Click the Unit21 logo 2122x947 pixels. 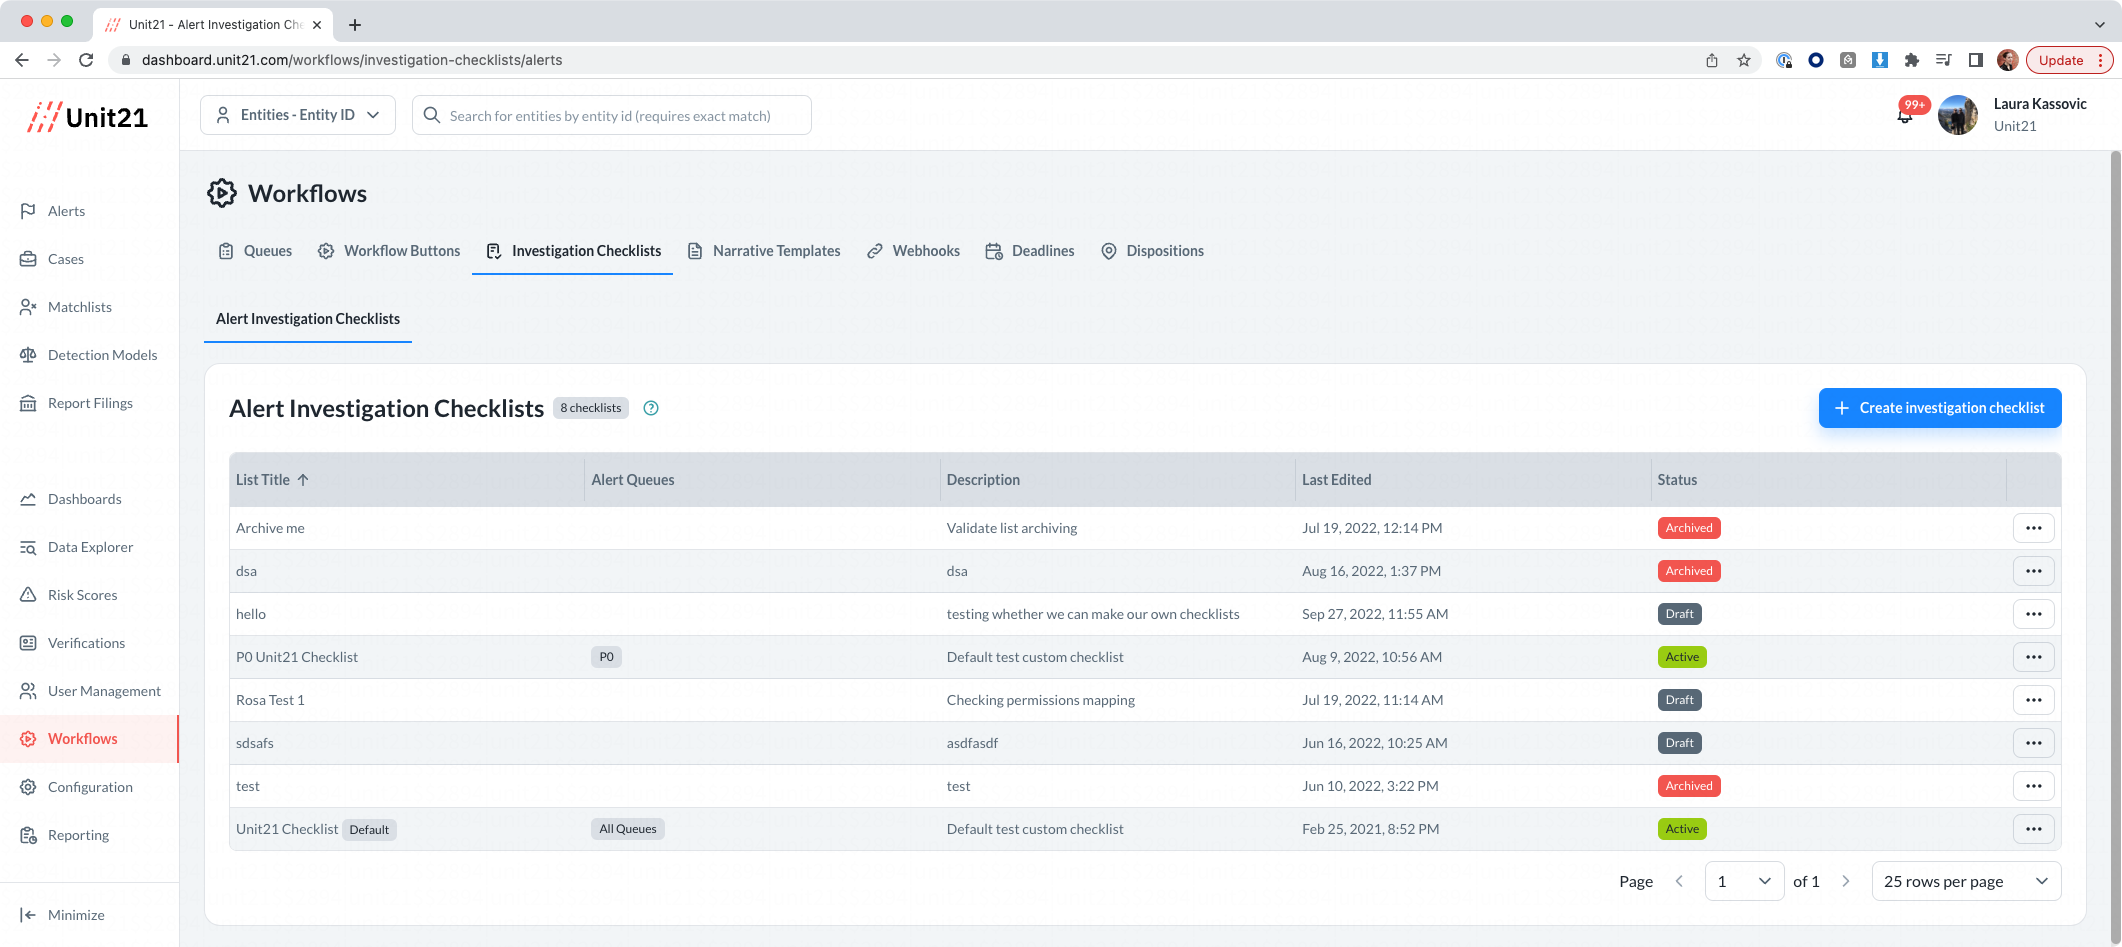coord(88,117)
